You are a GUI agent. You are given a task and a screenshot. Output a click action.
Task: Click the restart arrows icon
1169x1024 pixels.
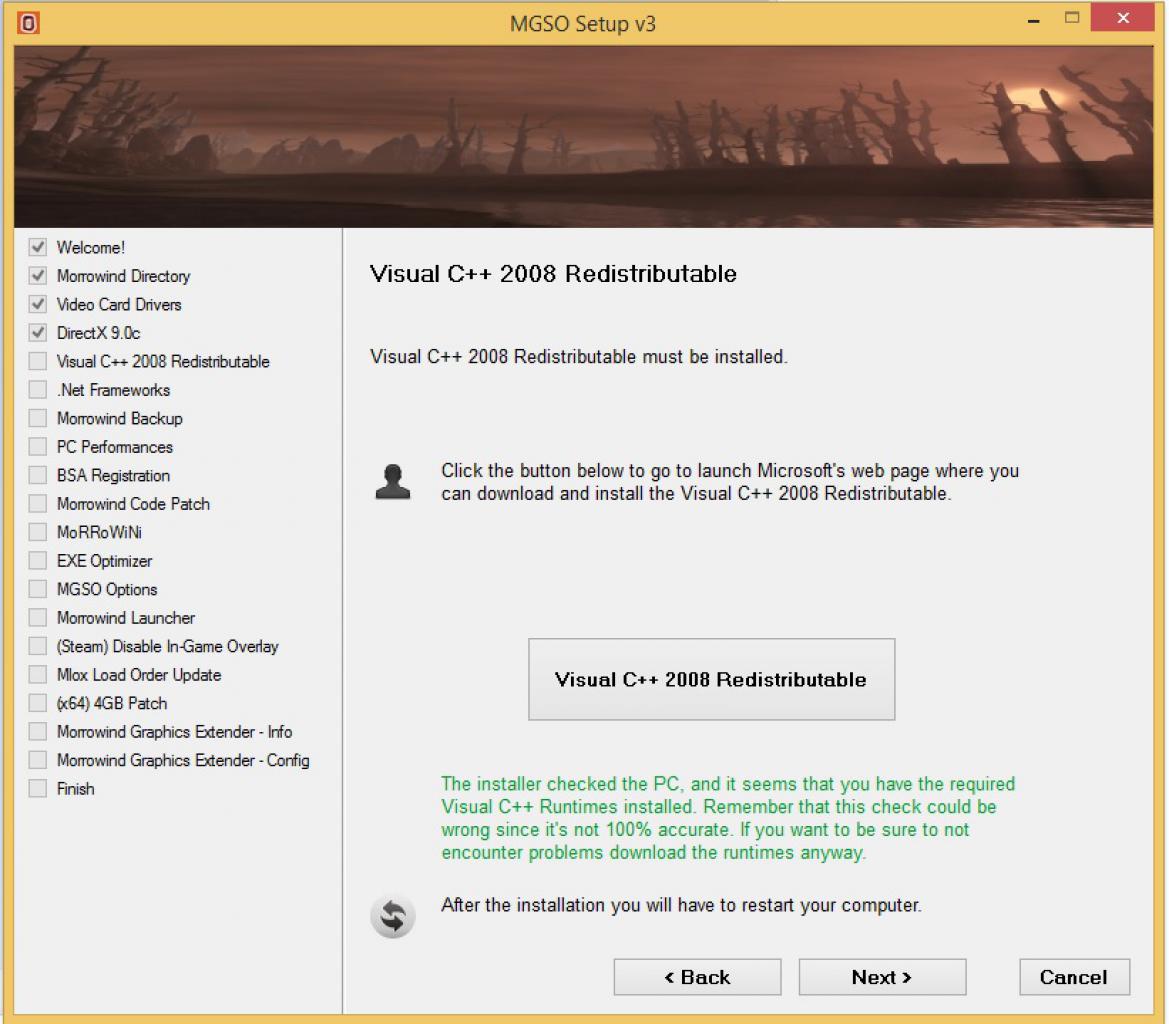click(393, 916)
